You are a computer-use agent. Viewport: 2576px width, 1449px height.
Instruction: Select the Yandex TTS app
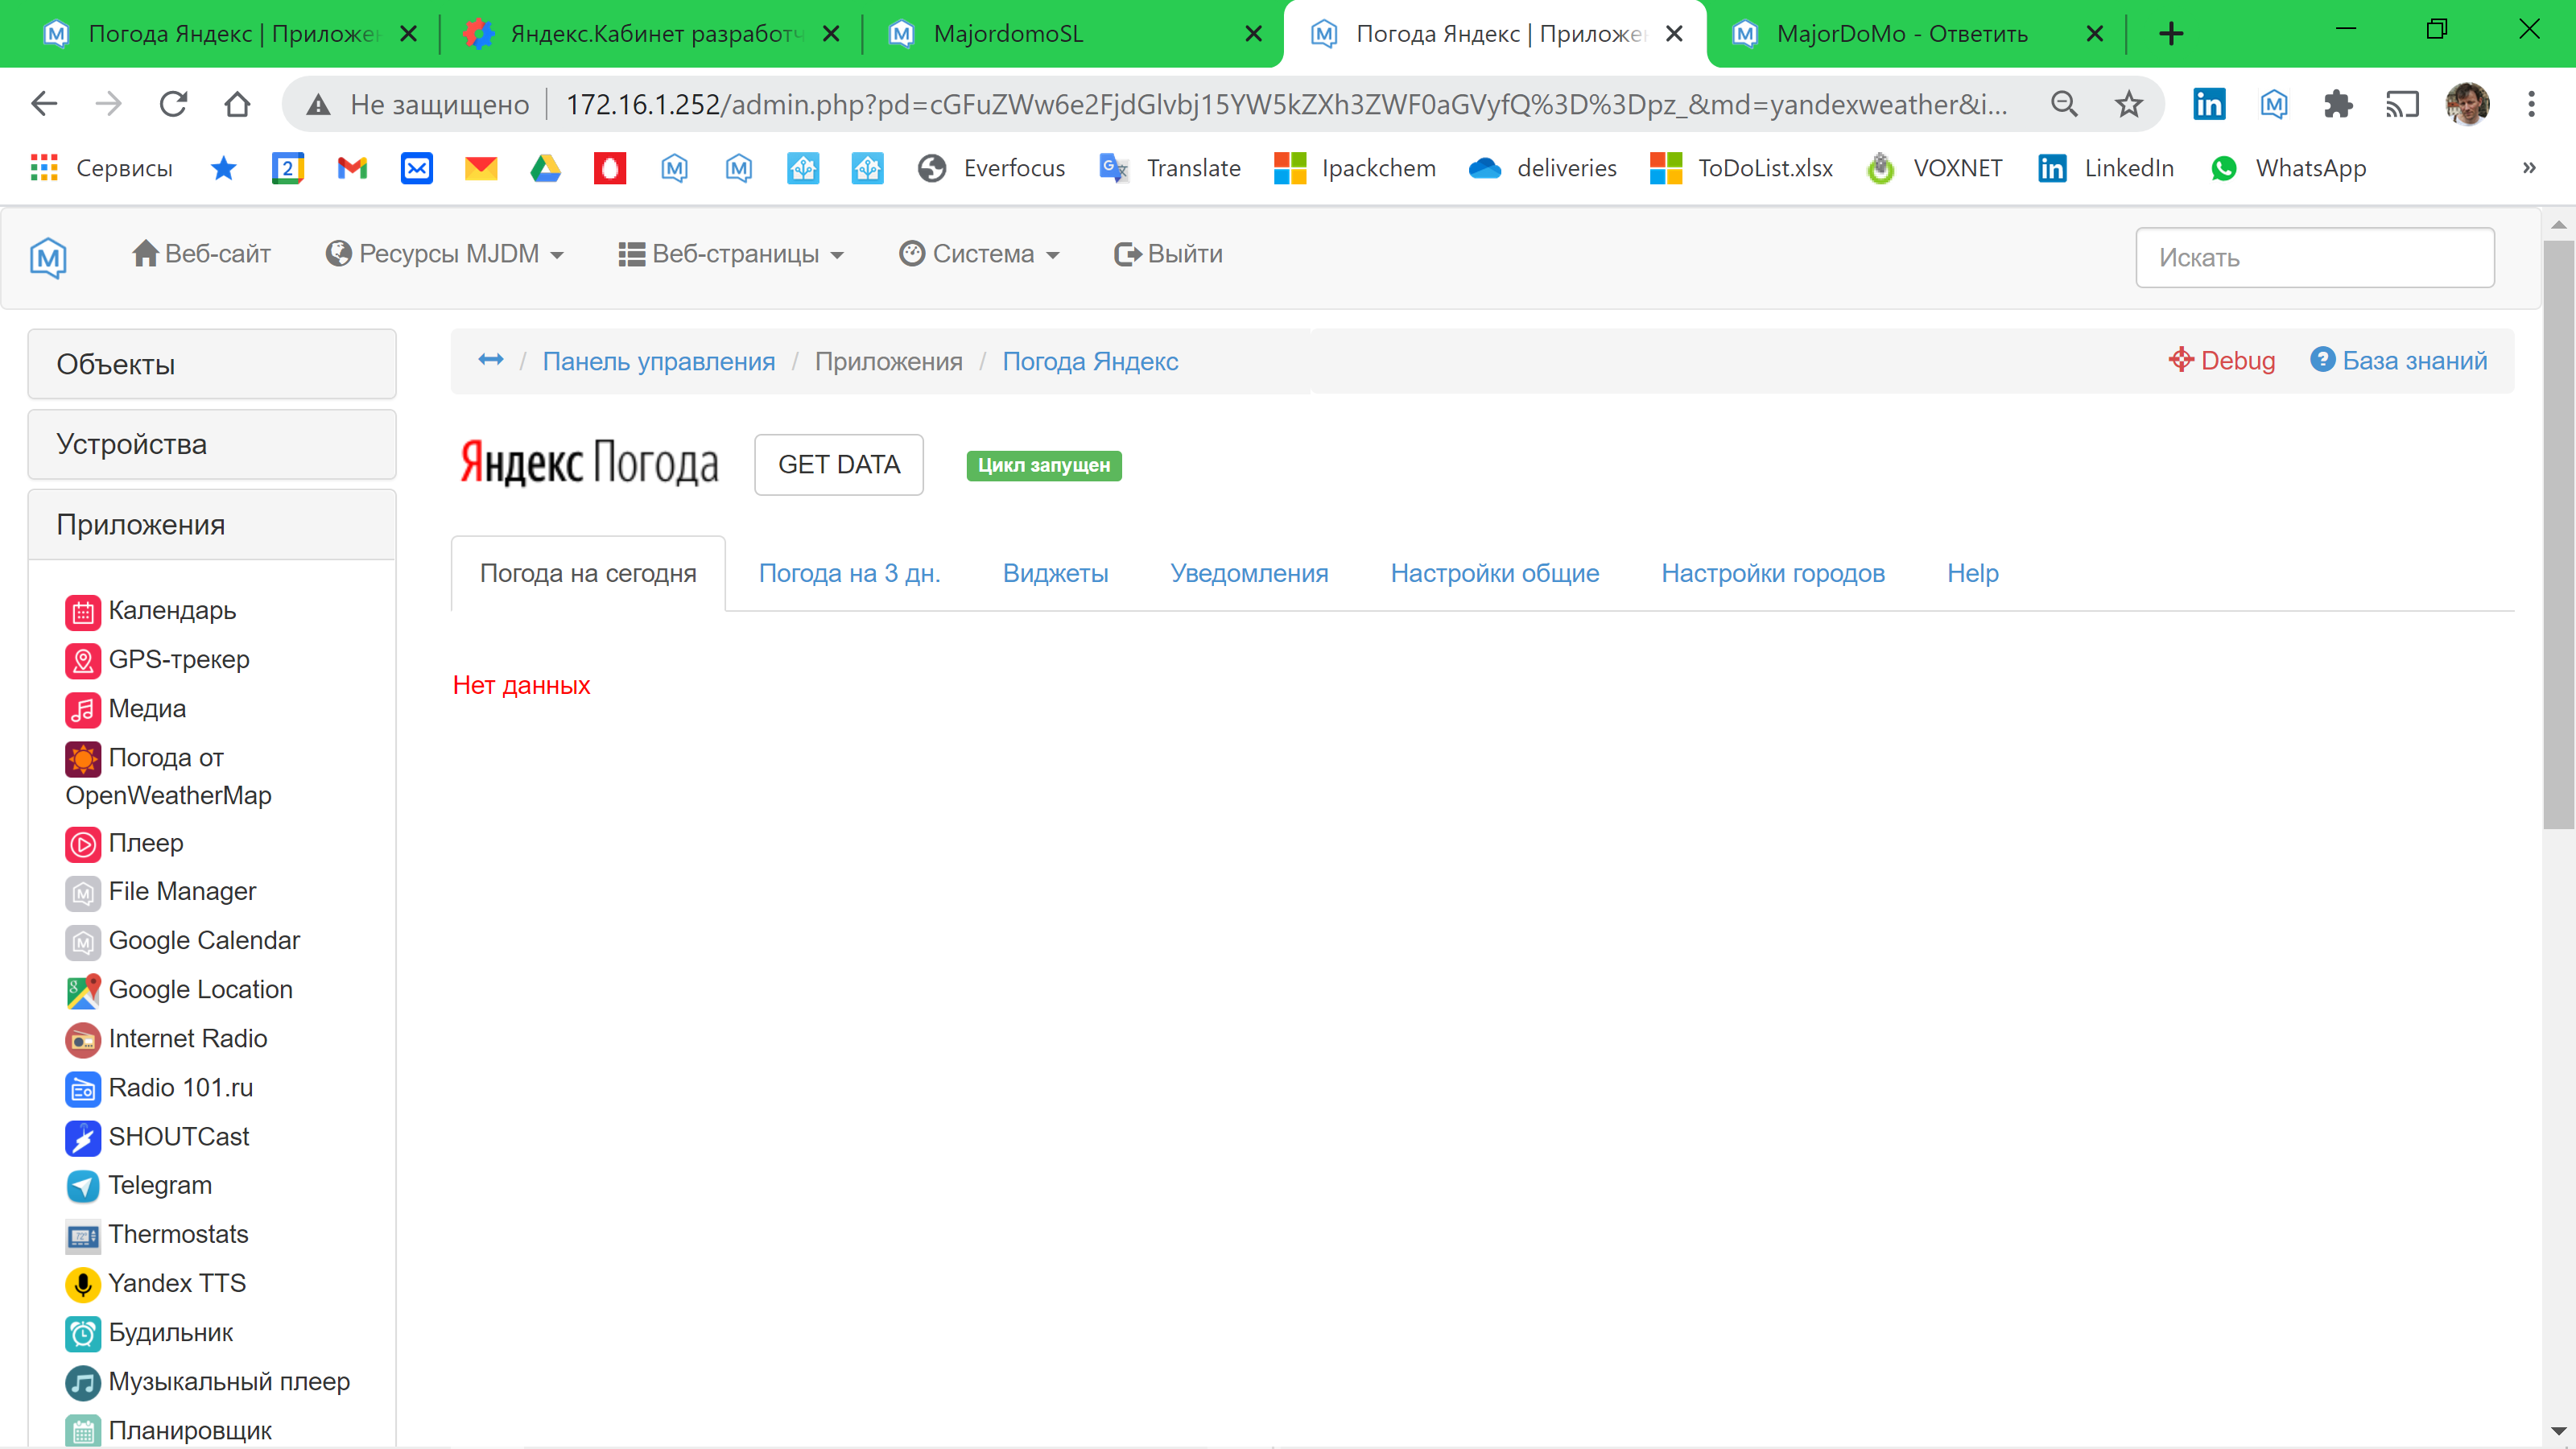pyautogui.click(x=178, y=1283)
